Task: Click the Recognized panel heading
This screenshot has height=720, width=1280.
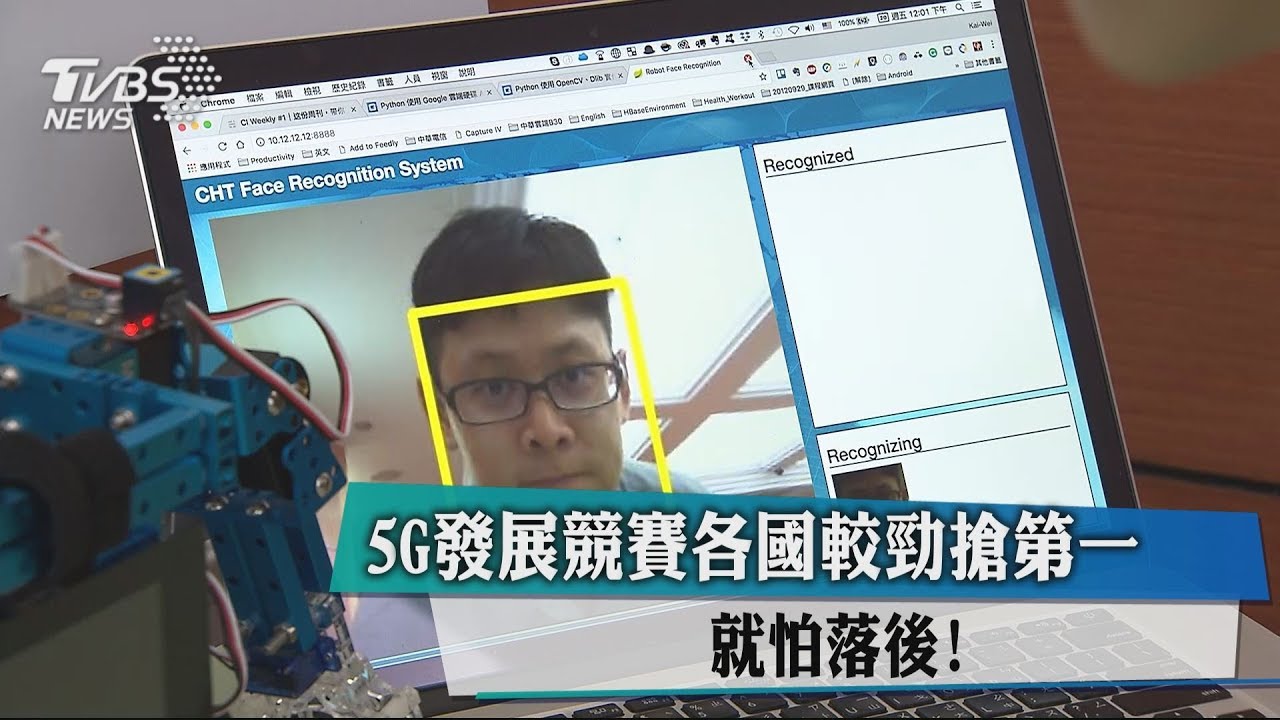Action: [x=808, y=159]
